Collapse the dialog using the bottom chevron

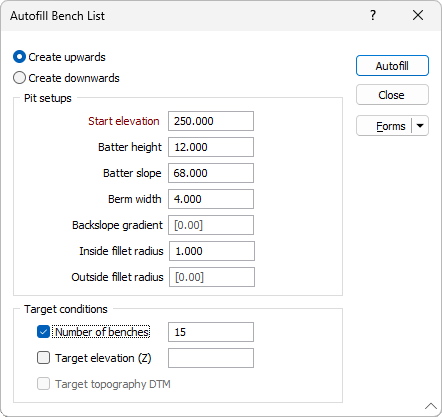coord(431,406)
